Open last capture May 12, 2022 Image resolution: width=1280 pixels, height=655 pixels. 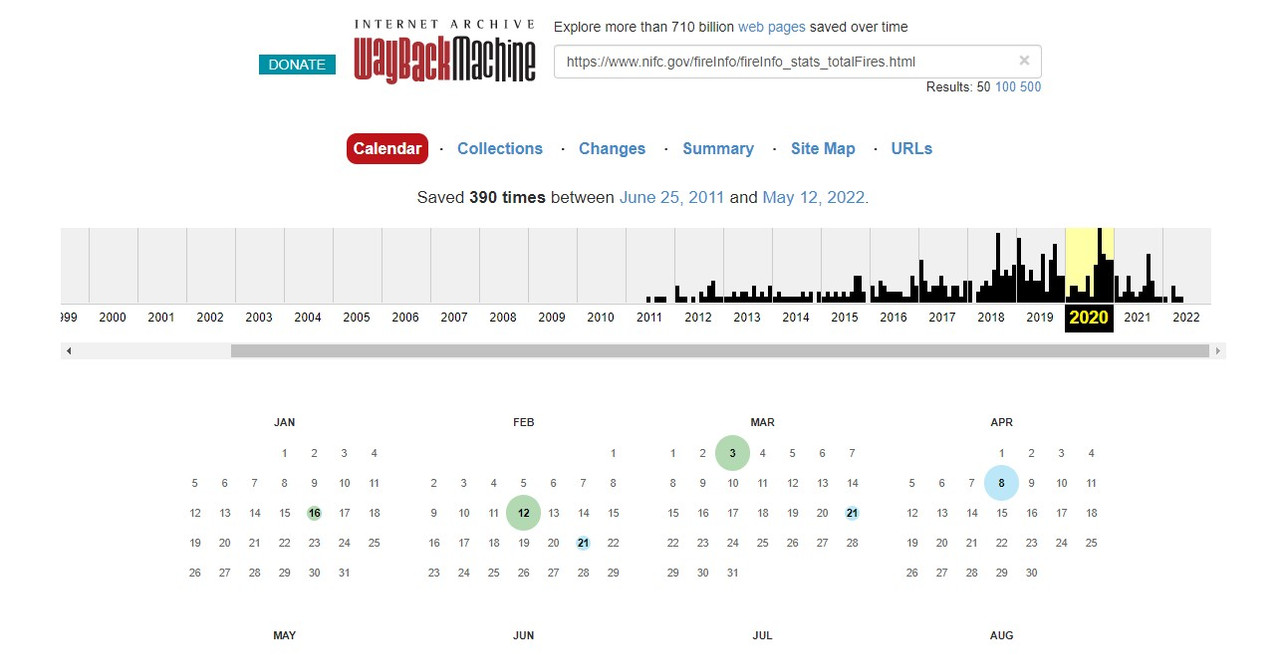(814, 198)
